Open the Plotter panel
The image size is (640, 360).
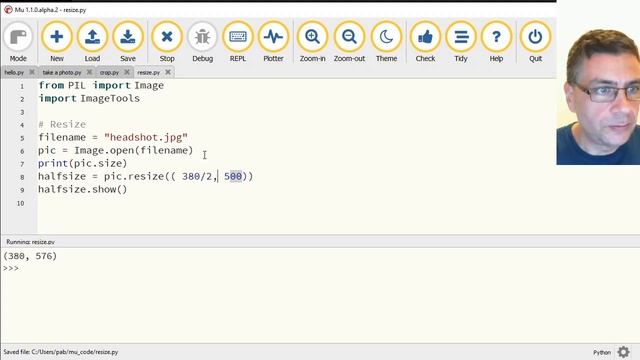(x=273, y=42)
